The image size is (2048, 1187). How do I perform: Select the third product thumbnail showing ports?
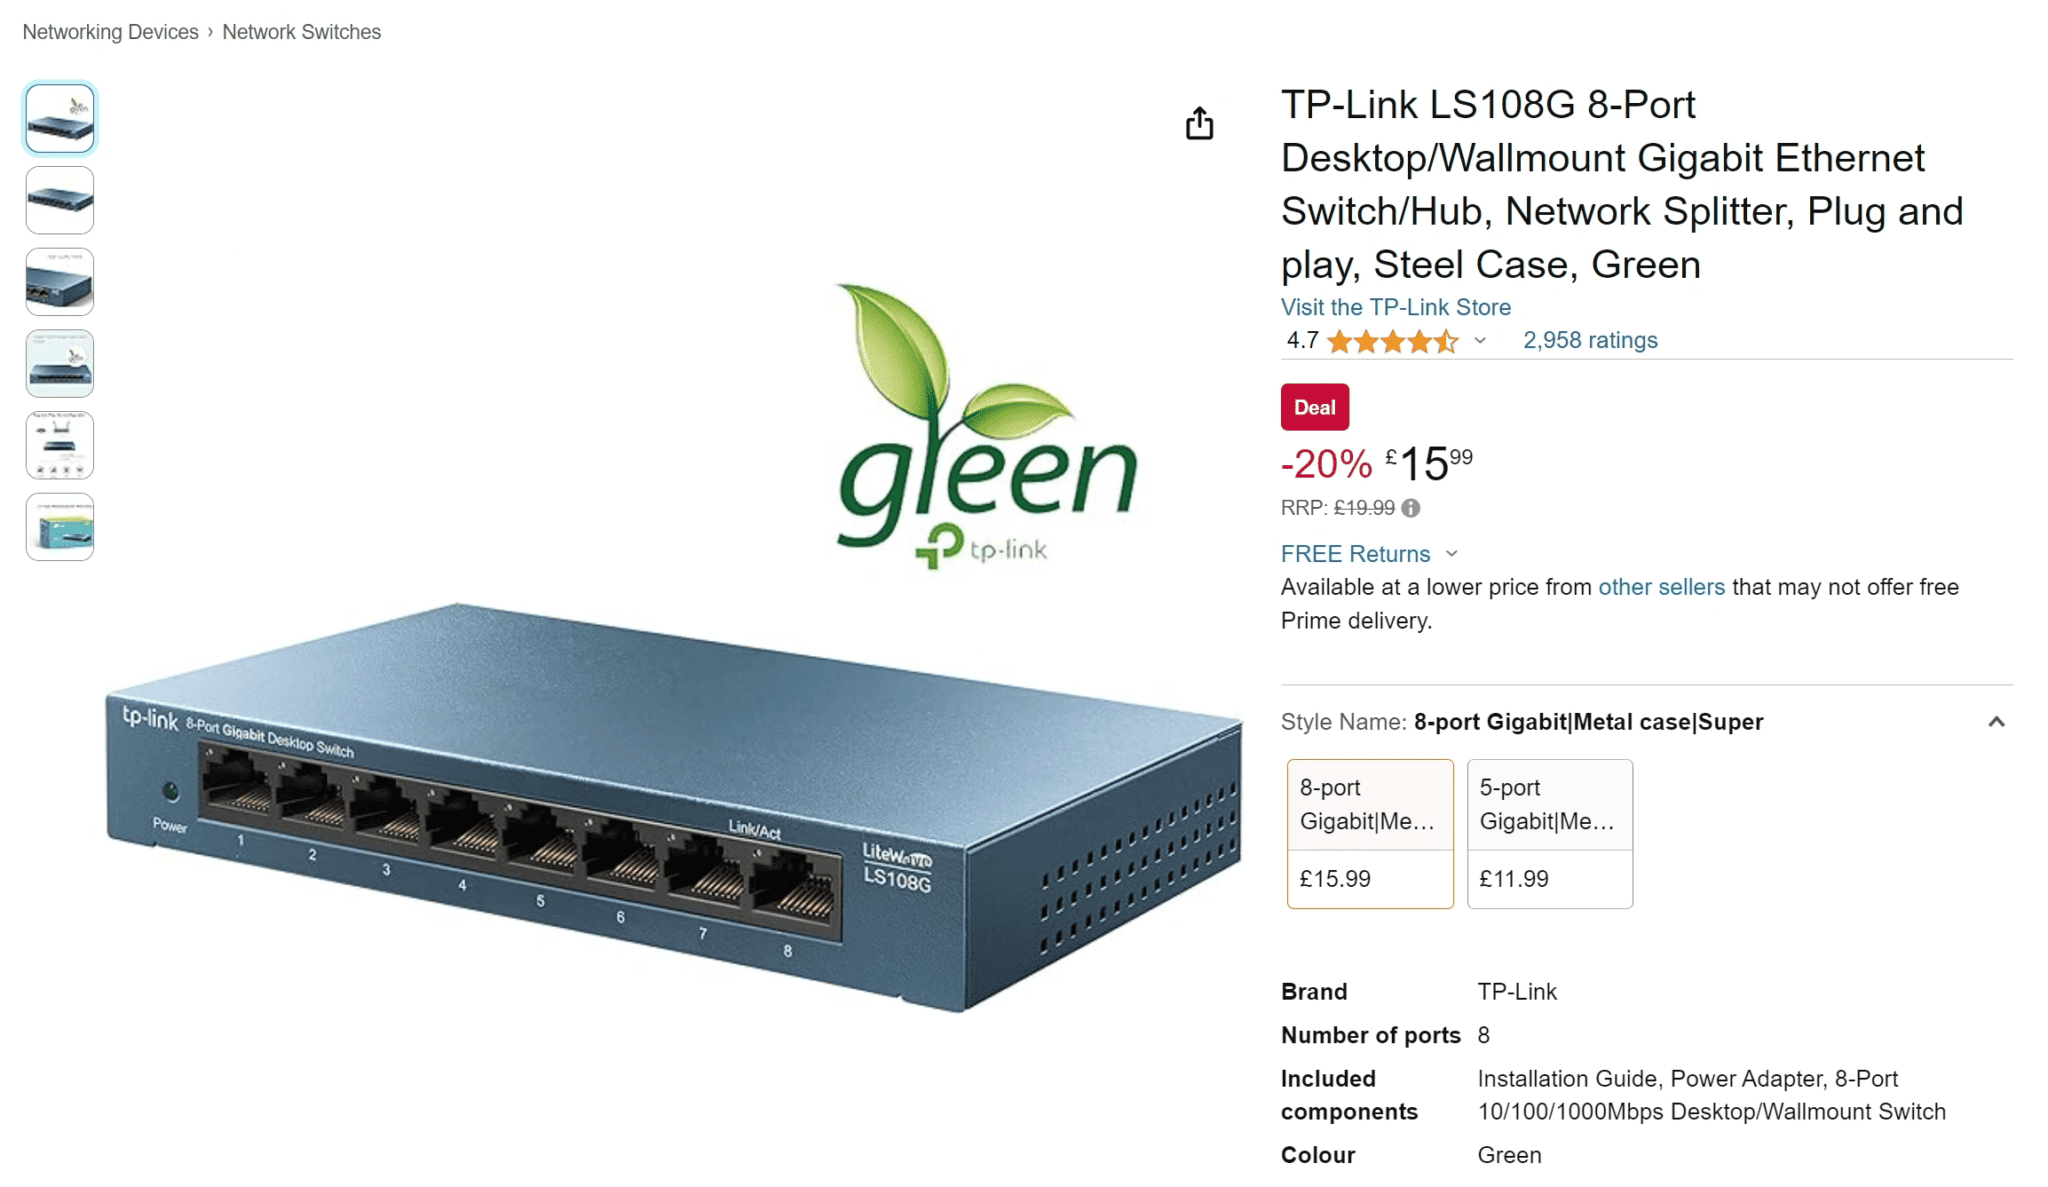pos(60,282)
